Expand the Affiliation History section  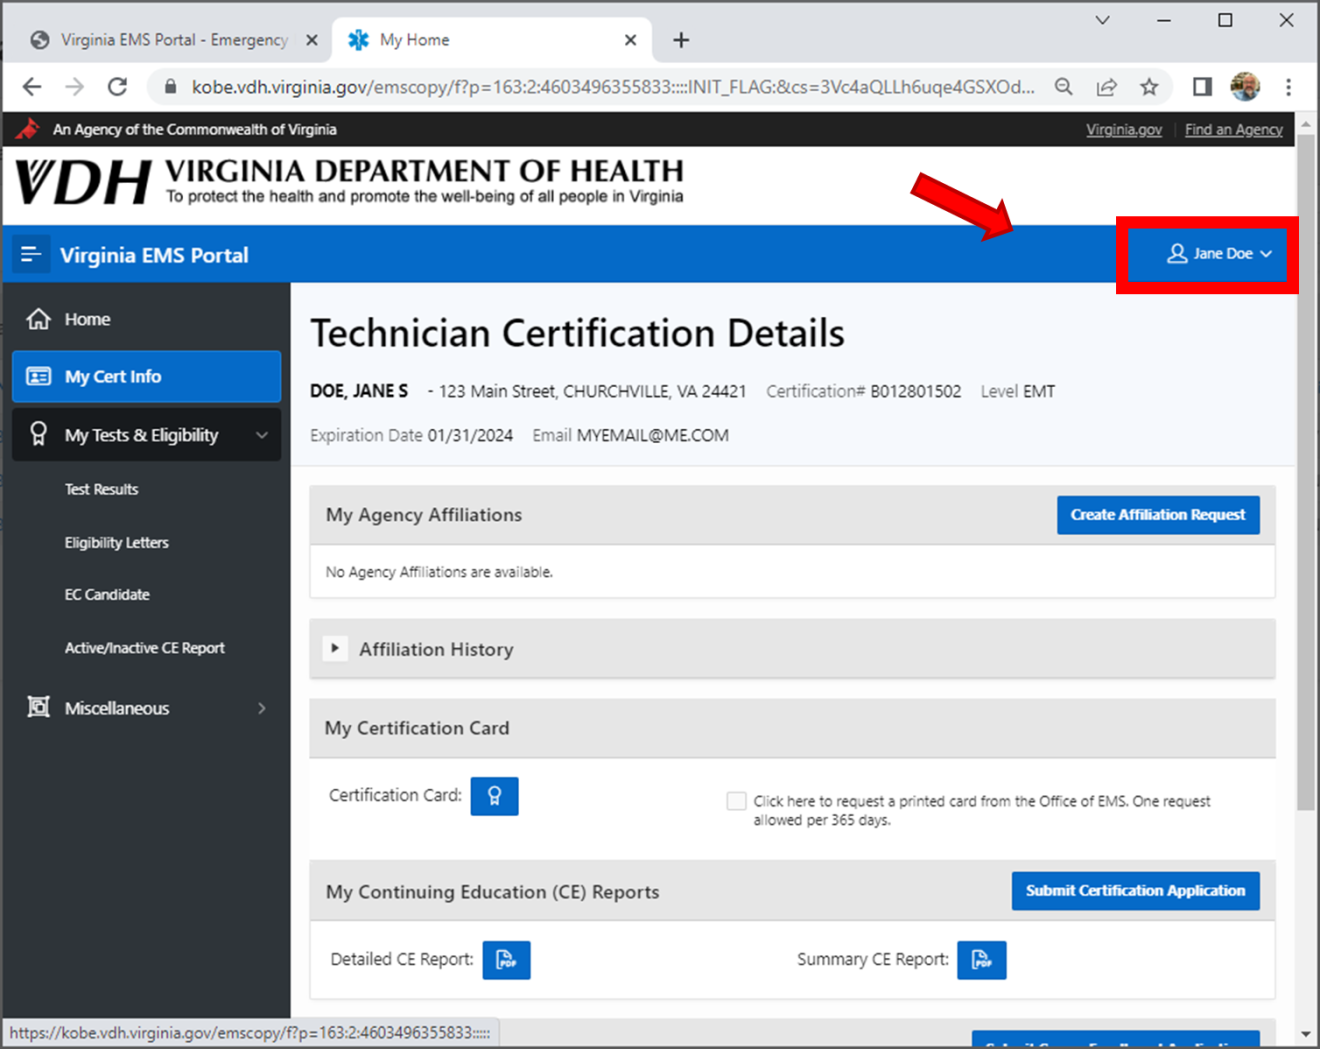(x=335, y=649)
